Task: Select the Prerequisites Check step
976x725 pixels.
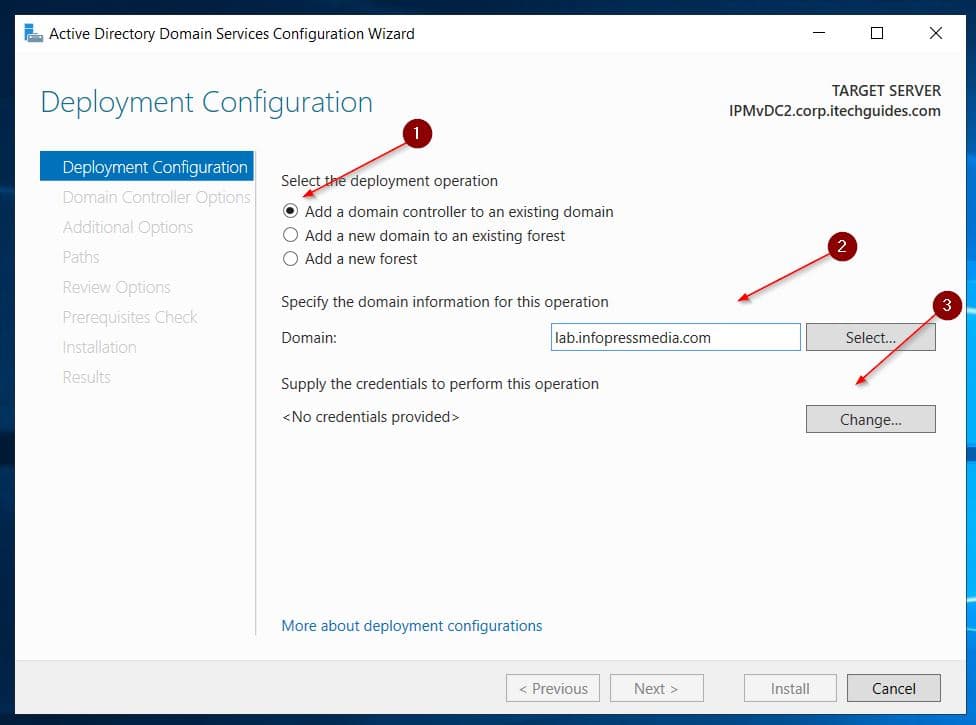Action: point(130,317)
